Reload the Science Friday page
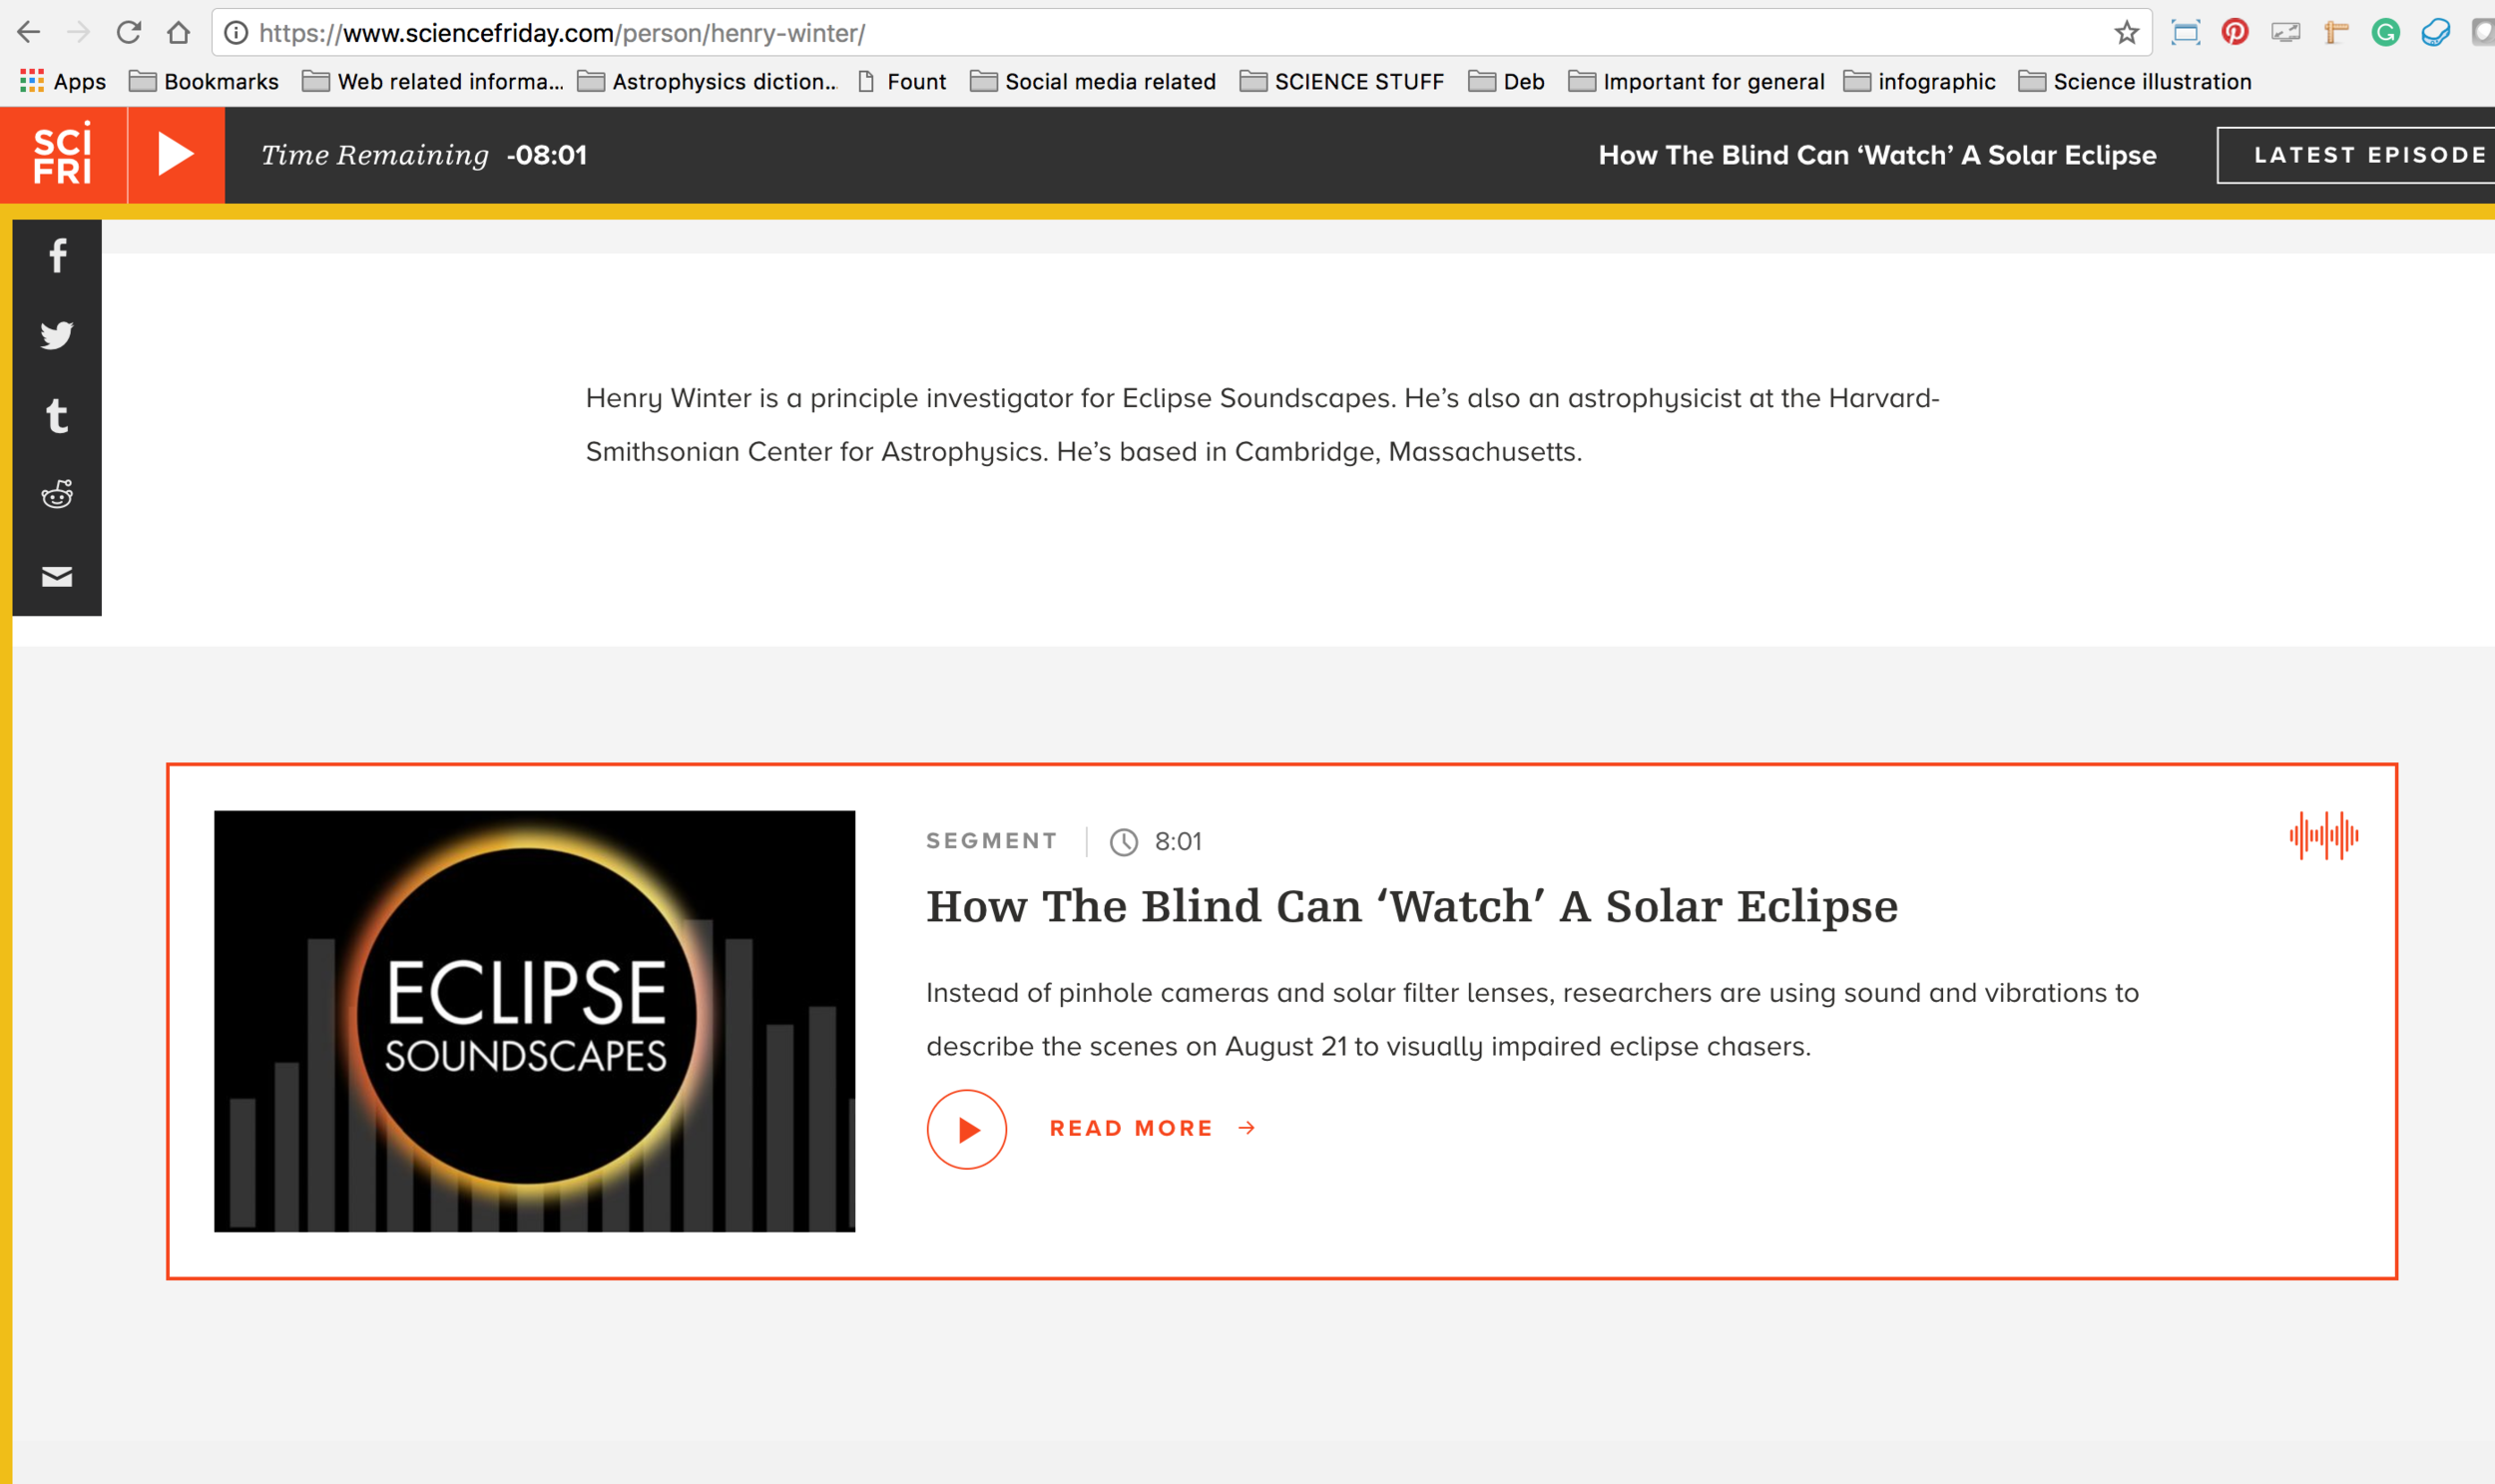Screen dimensions: 2495x1484 click(x=128, y=33)
